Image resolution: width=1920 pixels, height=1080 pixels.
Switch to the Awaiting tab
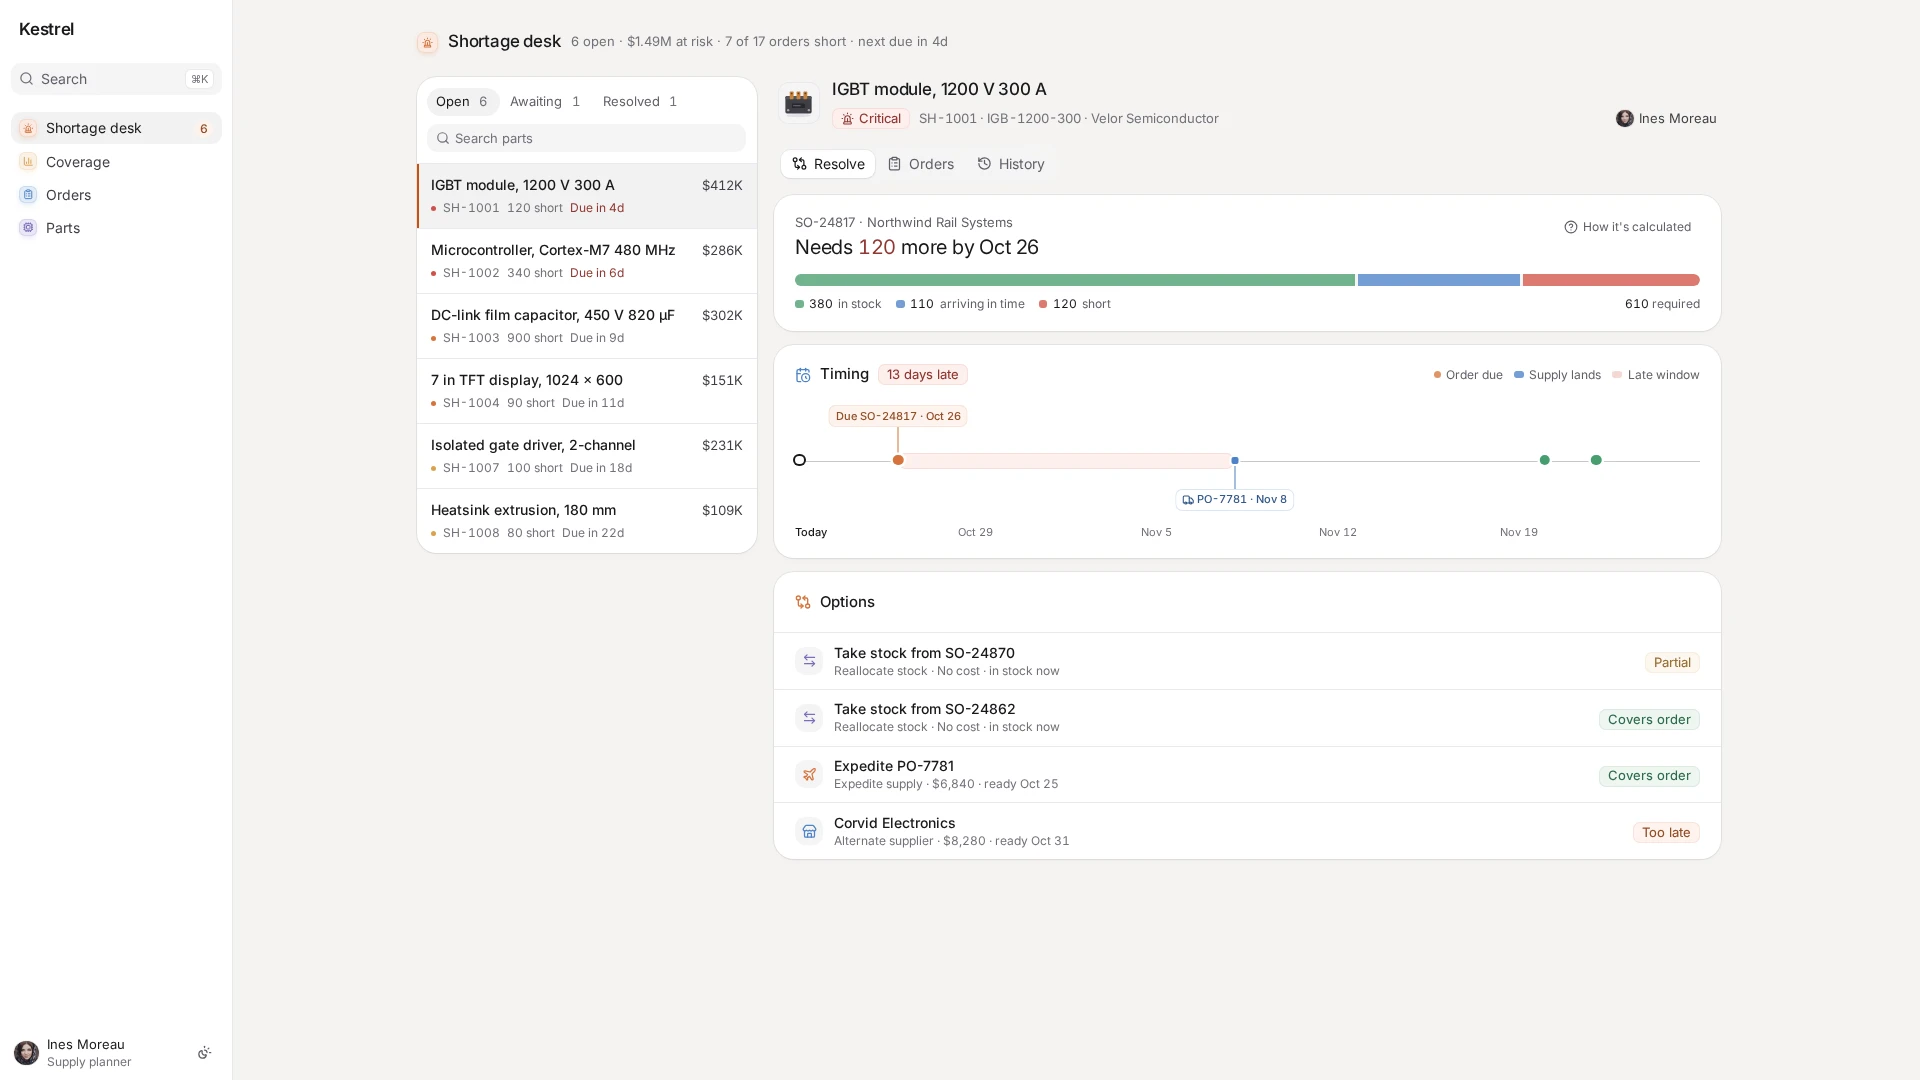(x=545, y=102)
